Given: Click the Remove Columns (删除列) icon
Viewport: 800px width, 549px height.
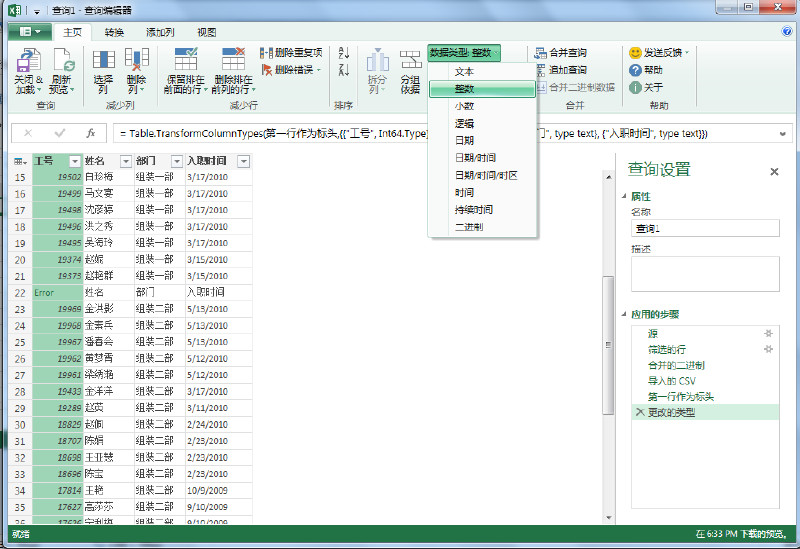Looking at the screenshot, I should (137, 60).
